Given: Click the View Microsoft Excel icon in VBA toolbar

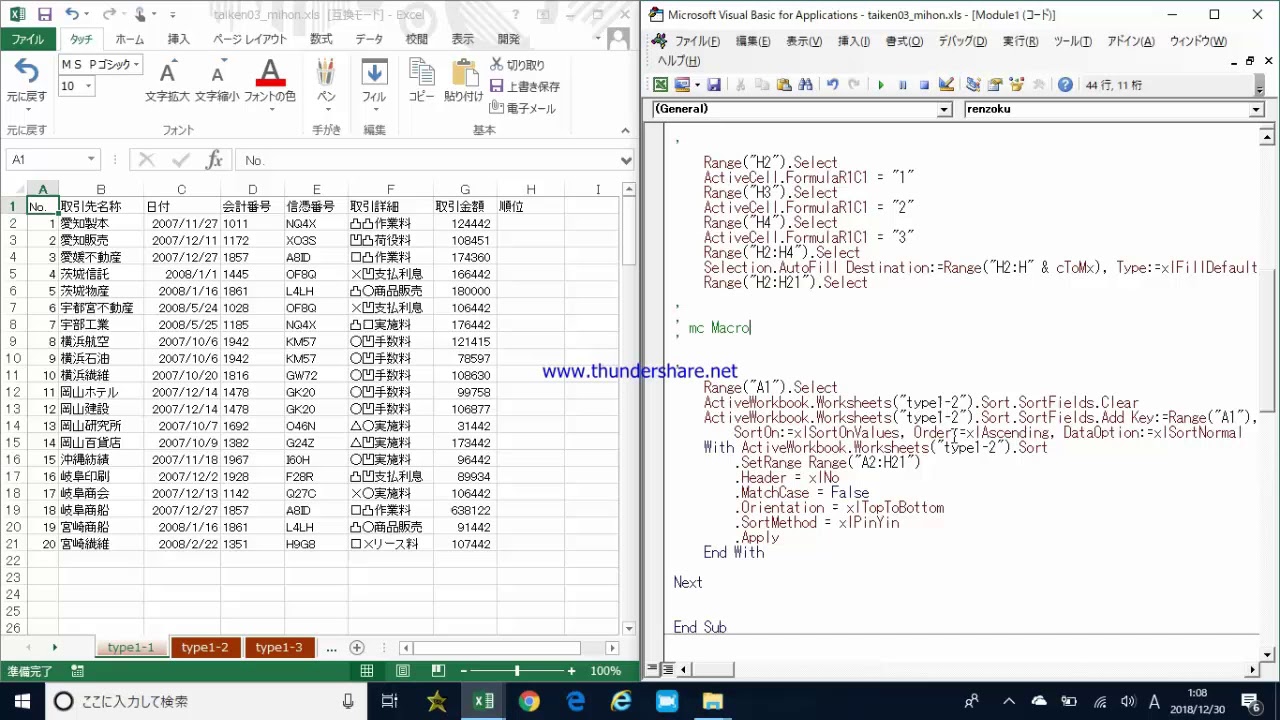Looking at the screenshot, I should tap(660, 85).
